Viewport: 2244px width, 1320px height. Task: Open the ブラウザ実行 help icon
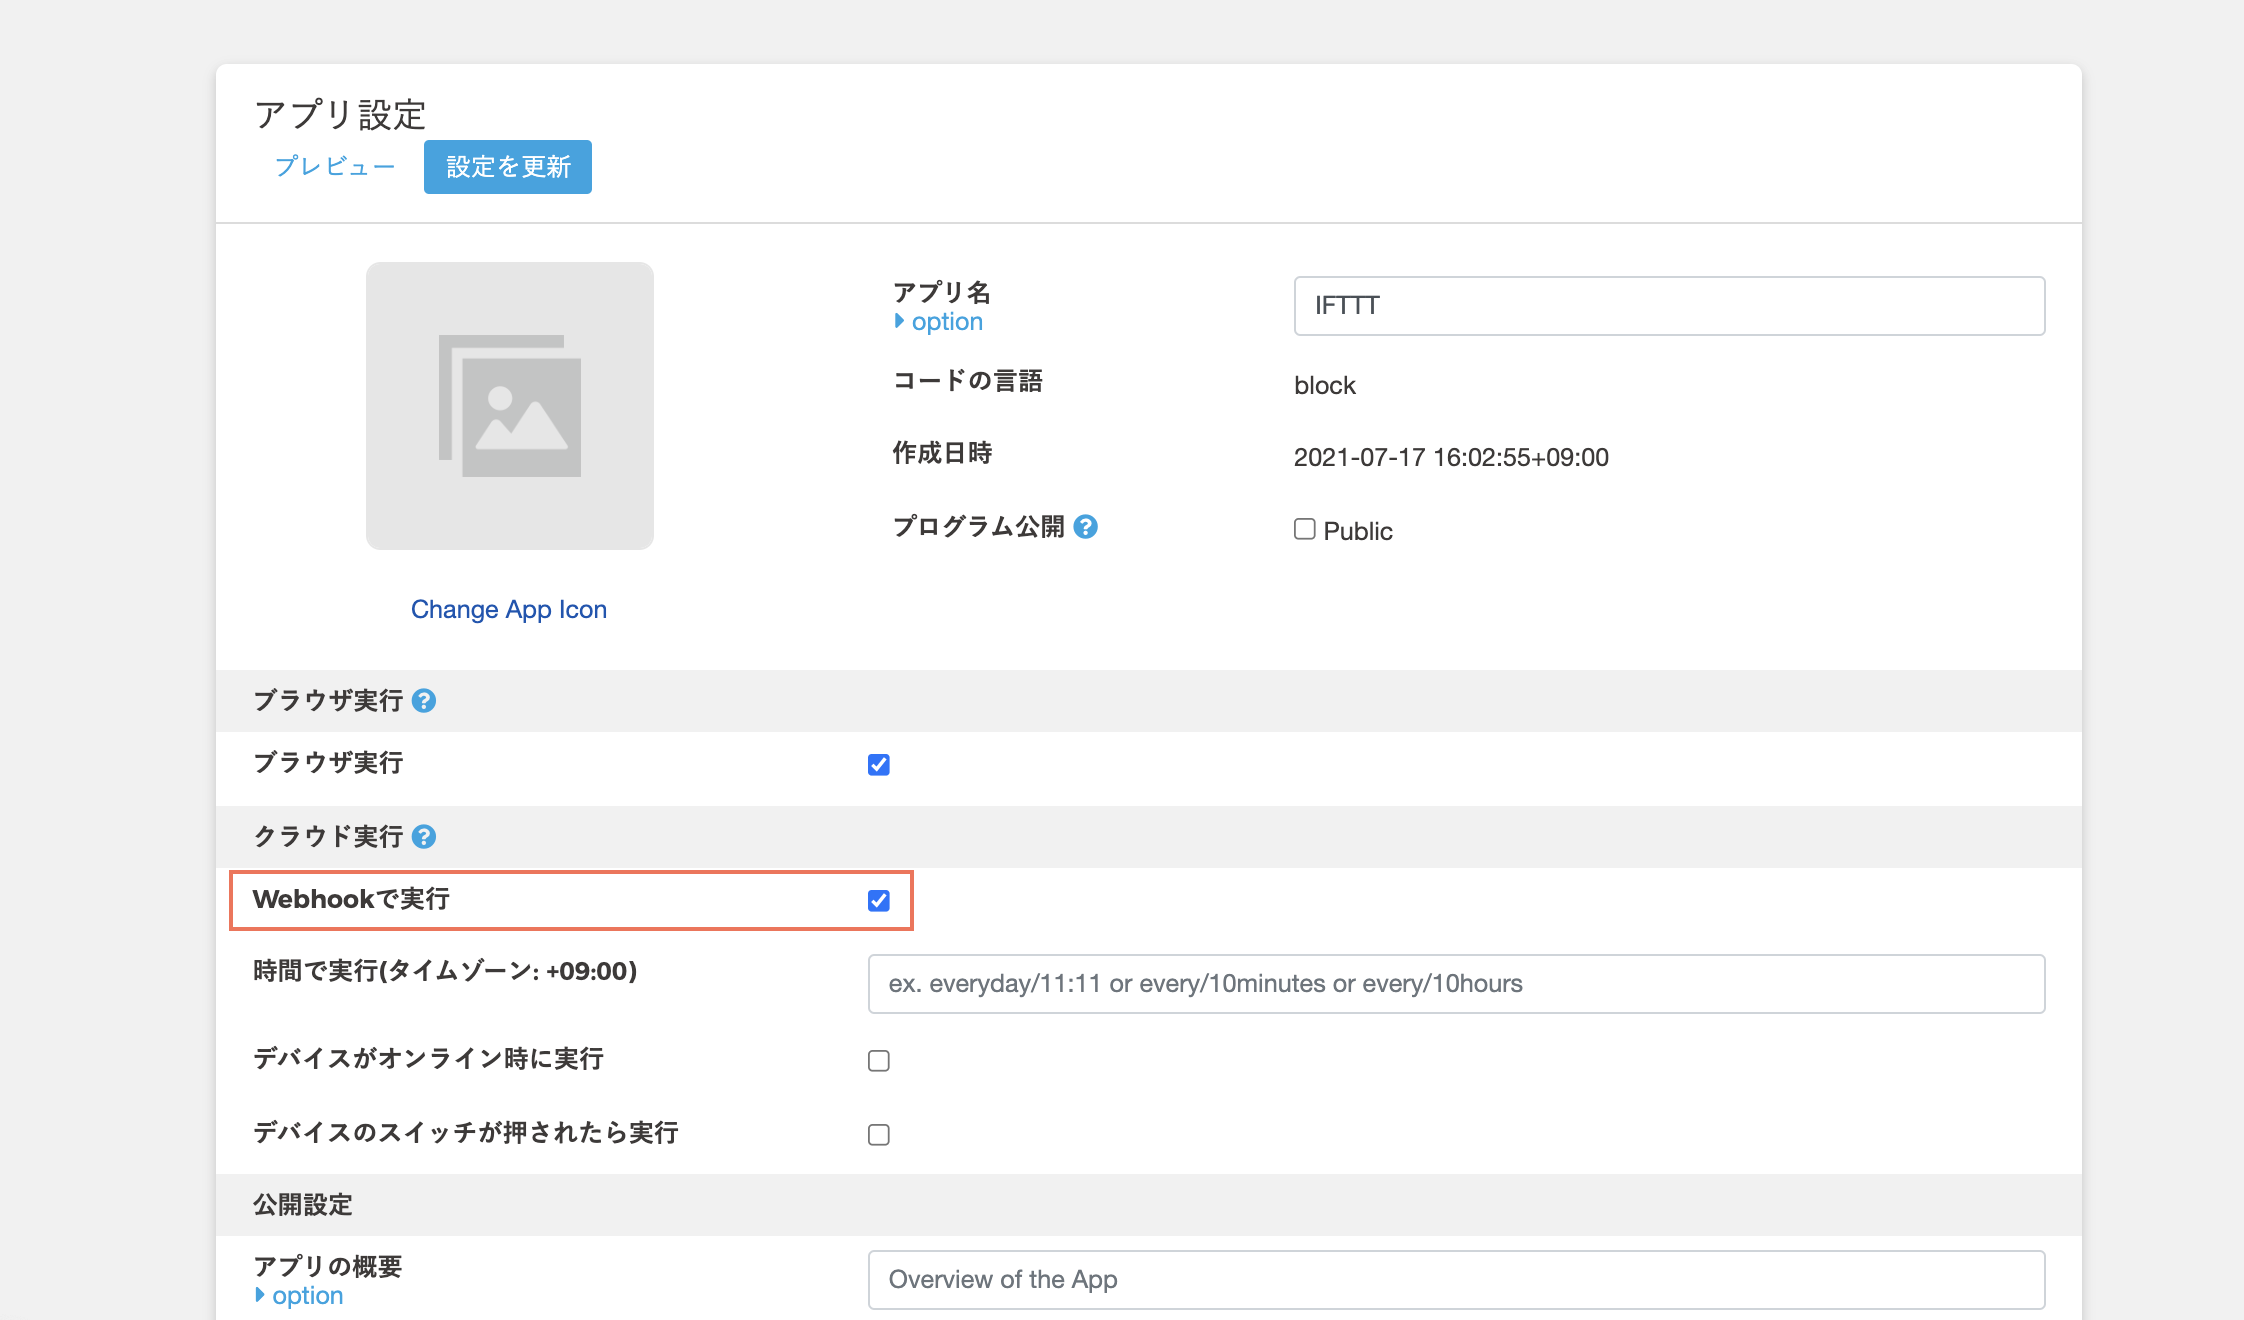(x=425, y=701)
